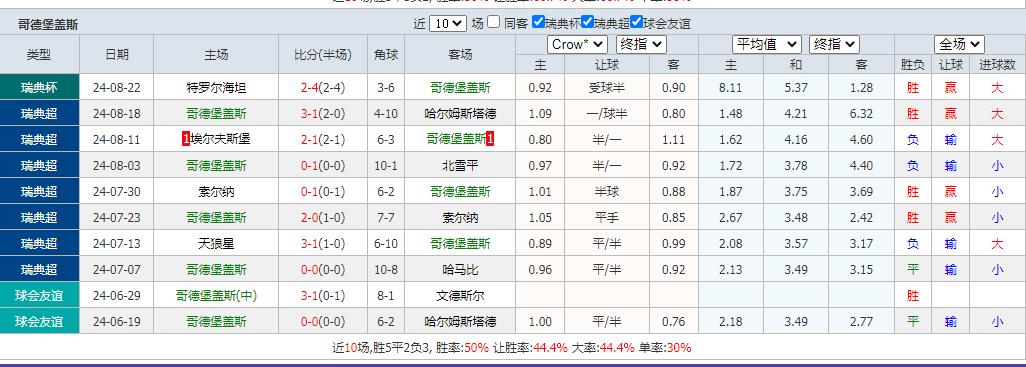Click the 哥德堡盖斯(中) home team entry

216,296
